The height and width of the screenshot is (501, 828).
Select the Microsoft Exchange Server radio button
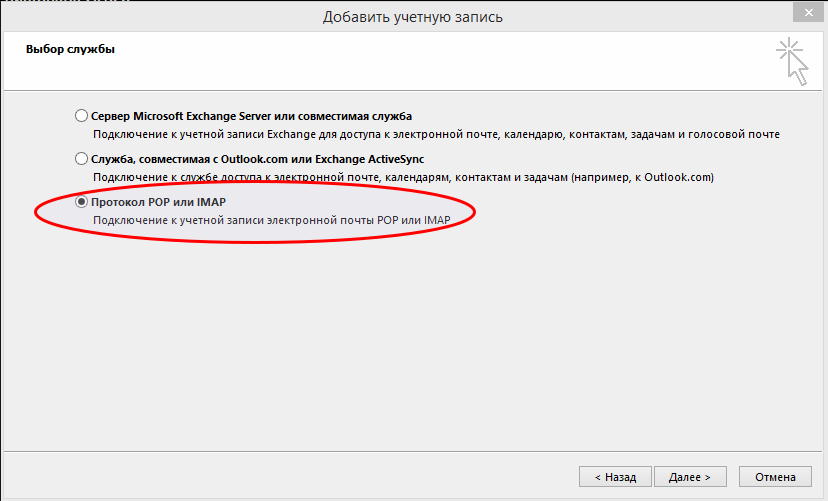(81, 115)
